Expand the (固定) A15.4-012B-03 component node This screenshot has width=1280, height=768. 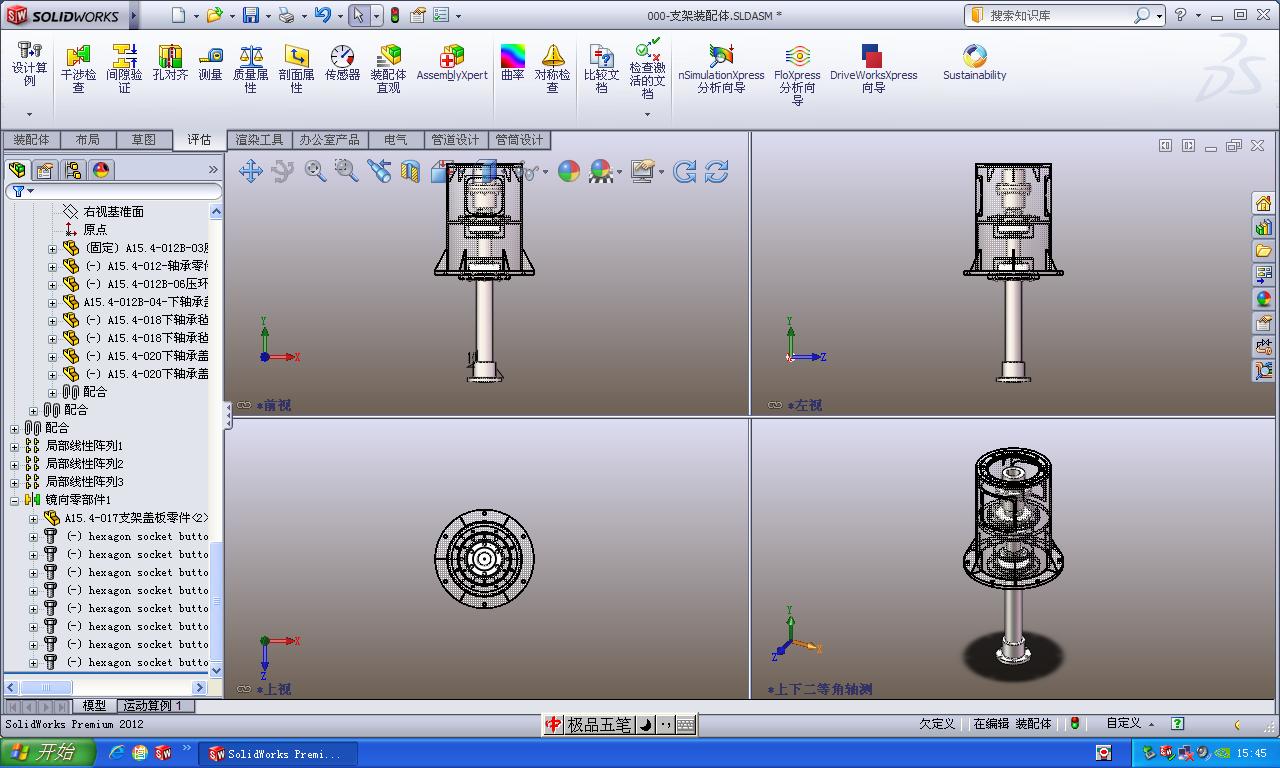click(53, 248)
